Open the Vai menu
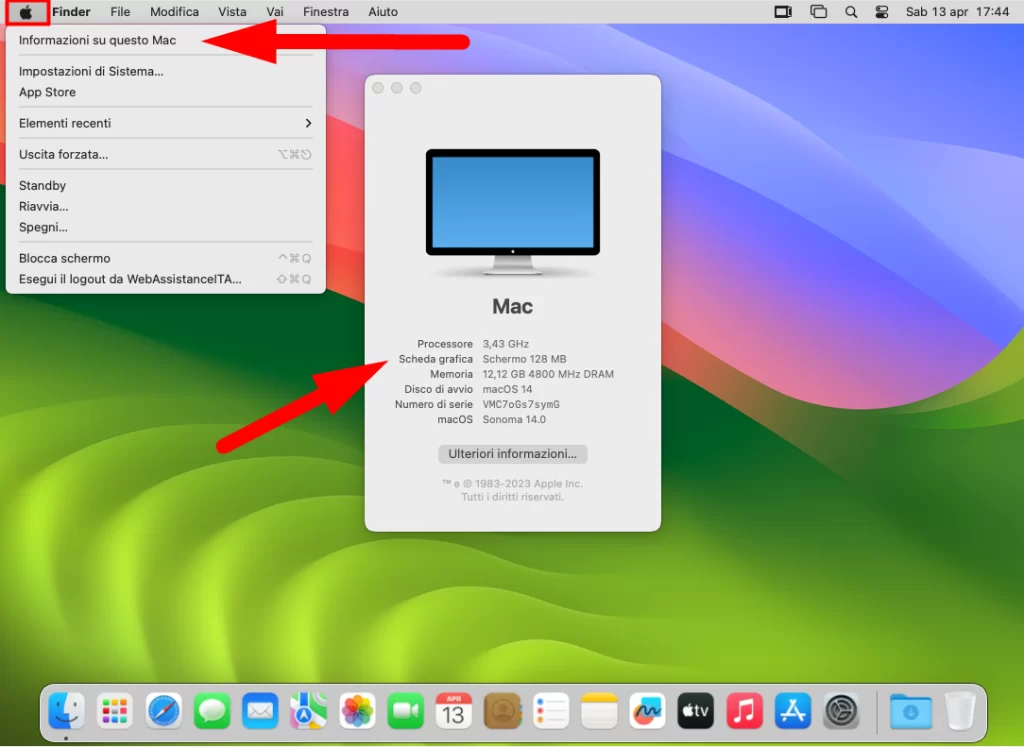Viewport: 1024px width, 747px height. pos(275,12)
